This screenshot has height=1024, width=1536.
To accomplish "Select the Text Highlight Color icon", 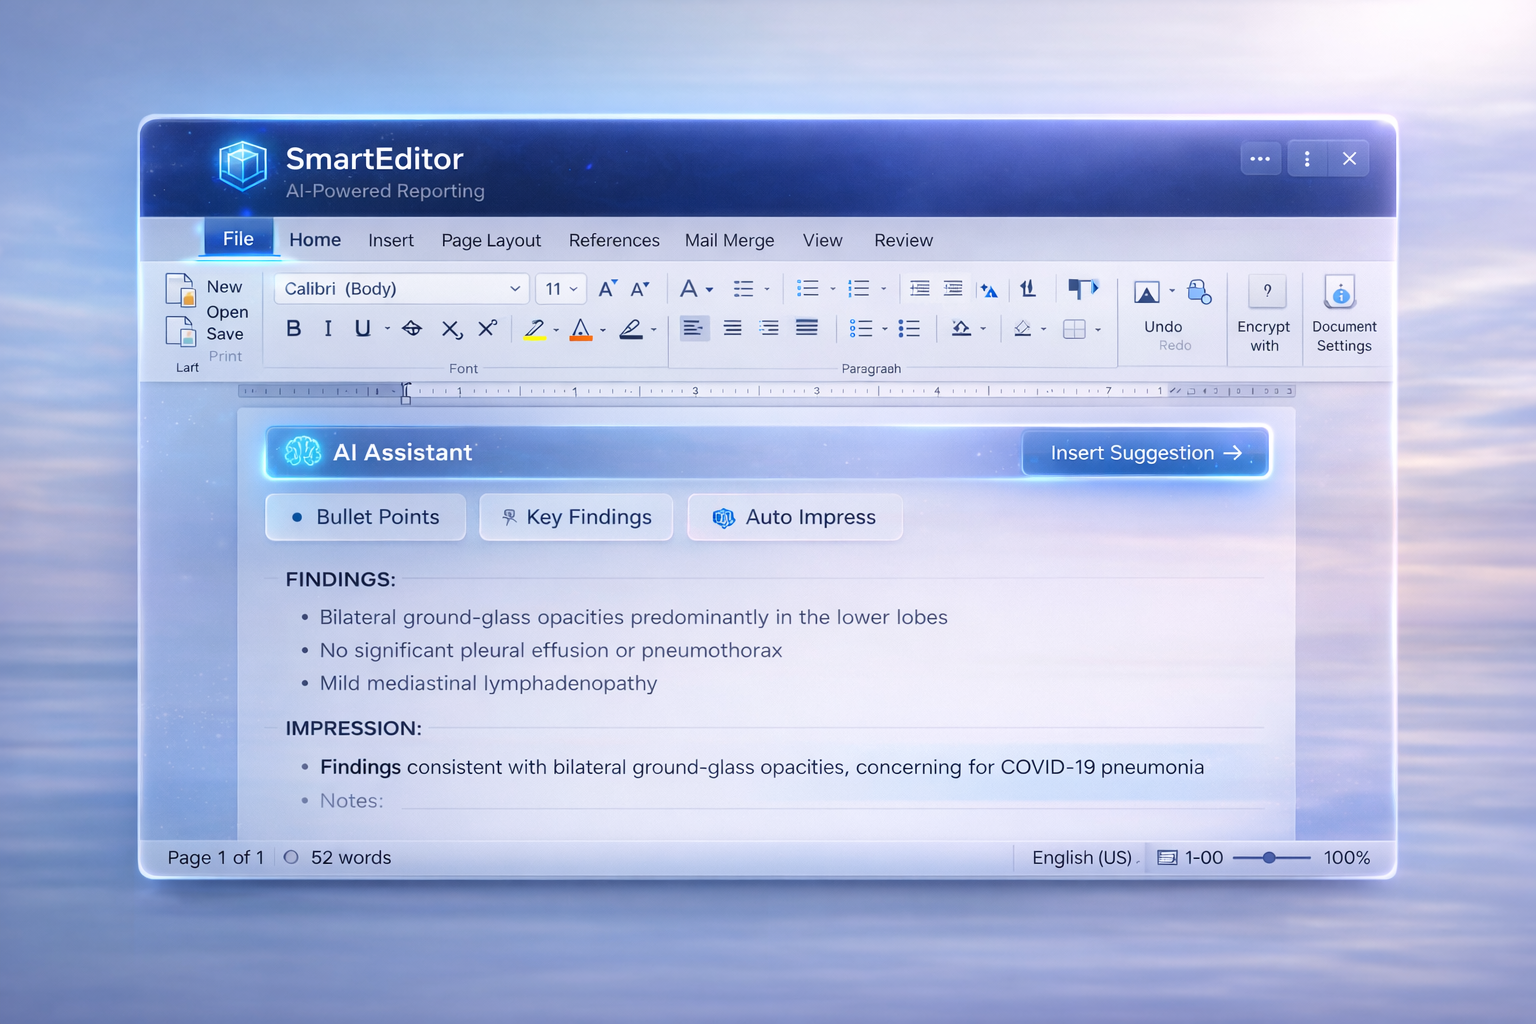I will (534, 328).
